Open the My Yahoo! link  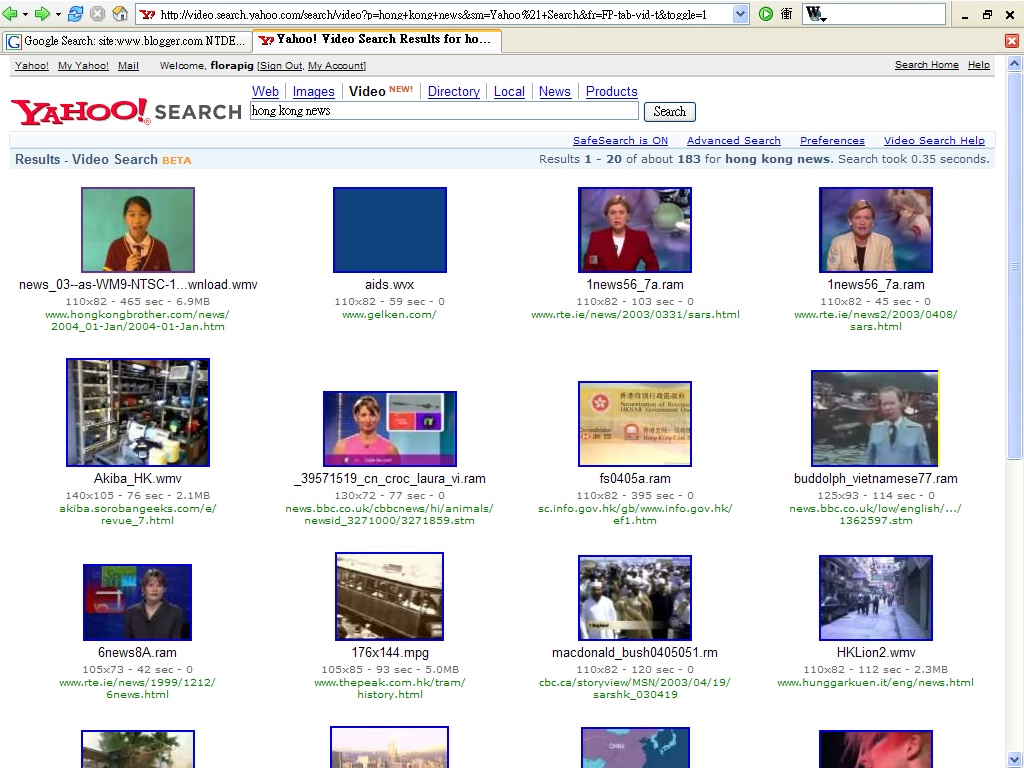84,65
